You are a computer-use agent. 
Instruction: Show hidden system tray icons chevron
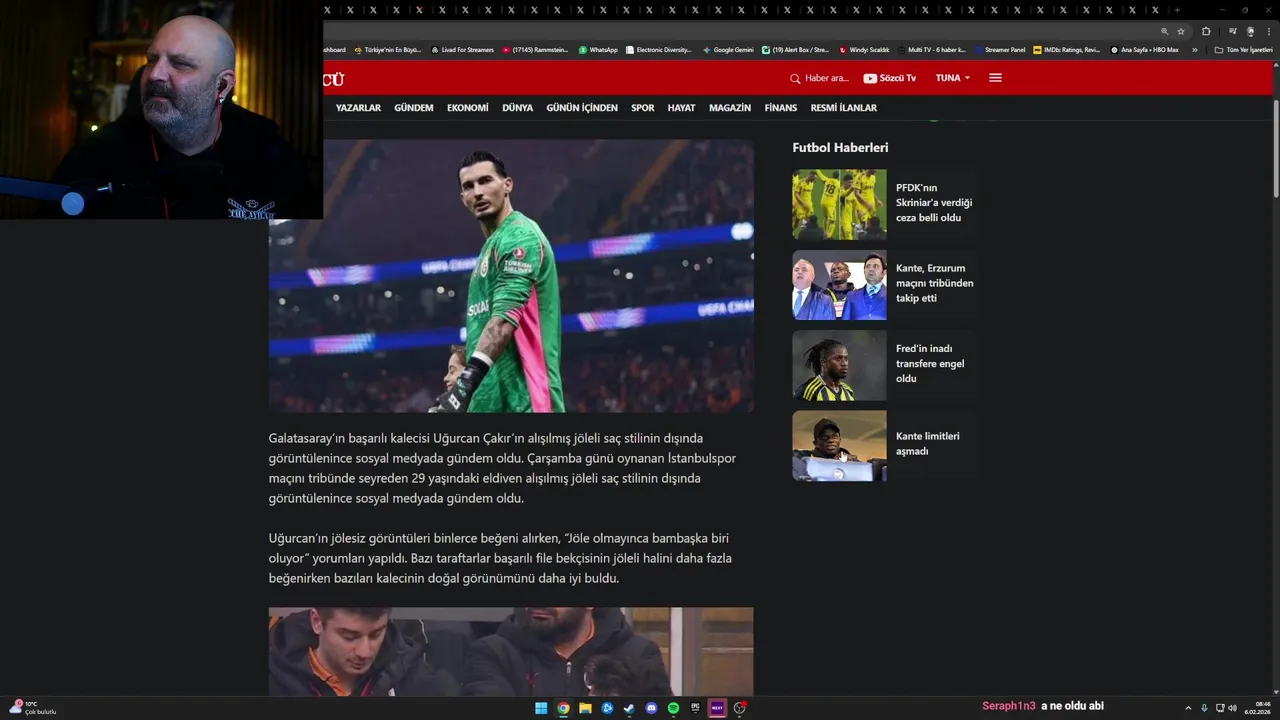(1188, 708)
